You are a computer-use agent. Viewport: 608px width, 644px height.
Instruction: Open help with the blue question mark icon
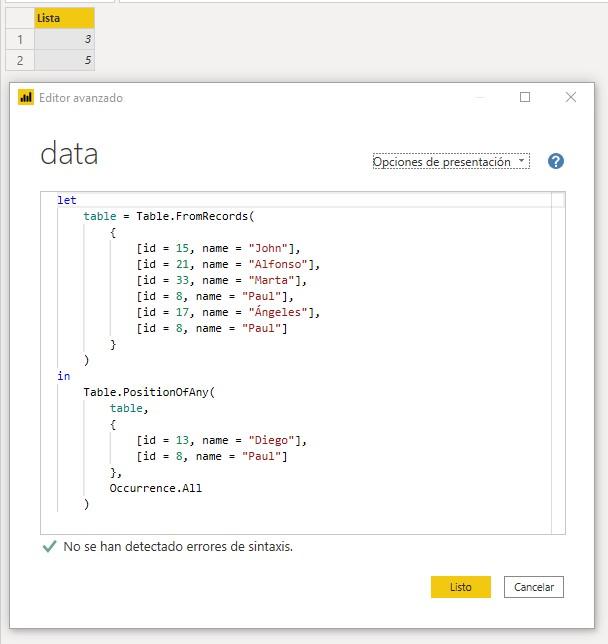click(x=556, y=161)
